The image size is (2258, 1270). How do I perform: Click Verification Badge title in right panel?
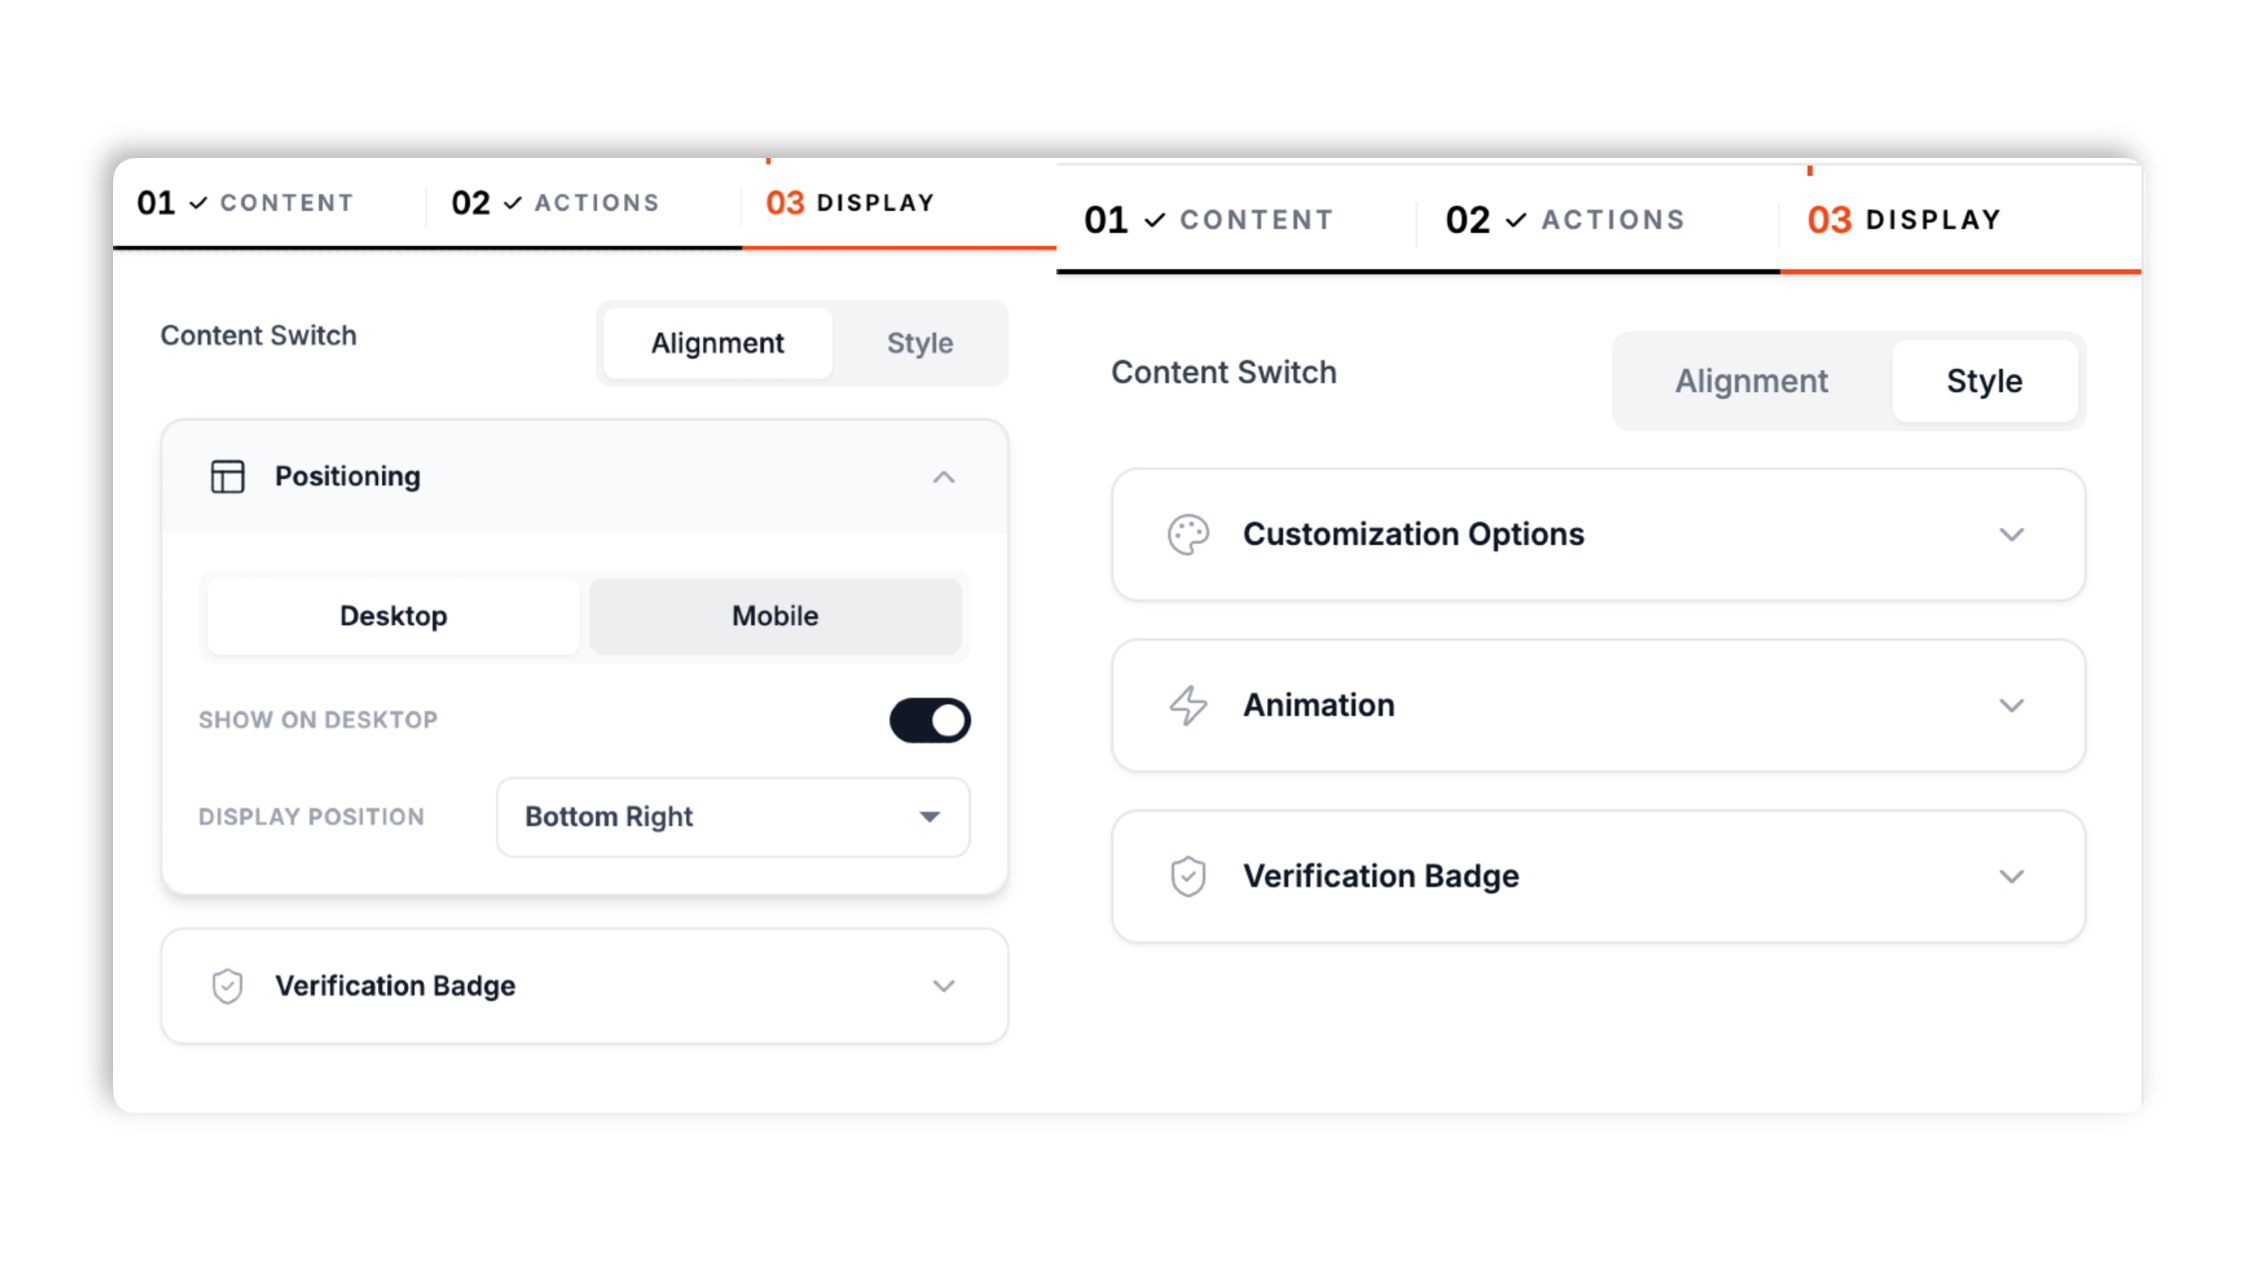coord(1381,877)
